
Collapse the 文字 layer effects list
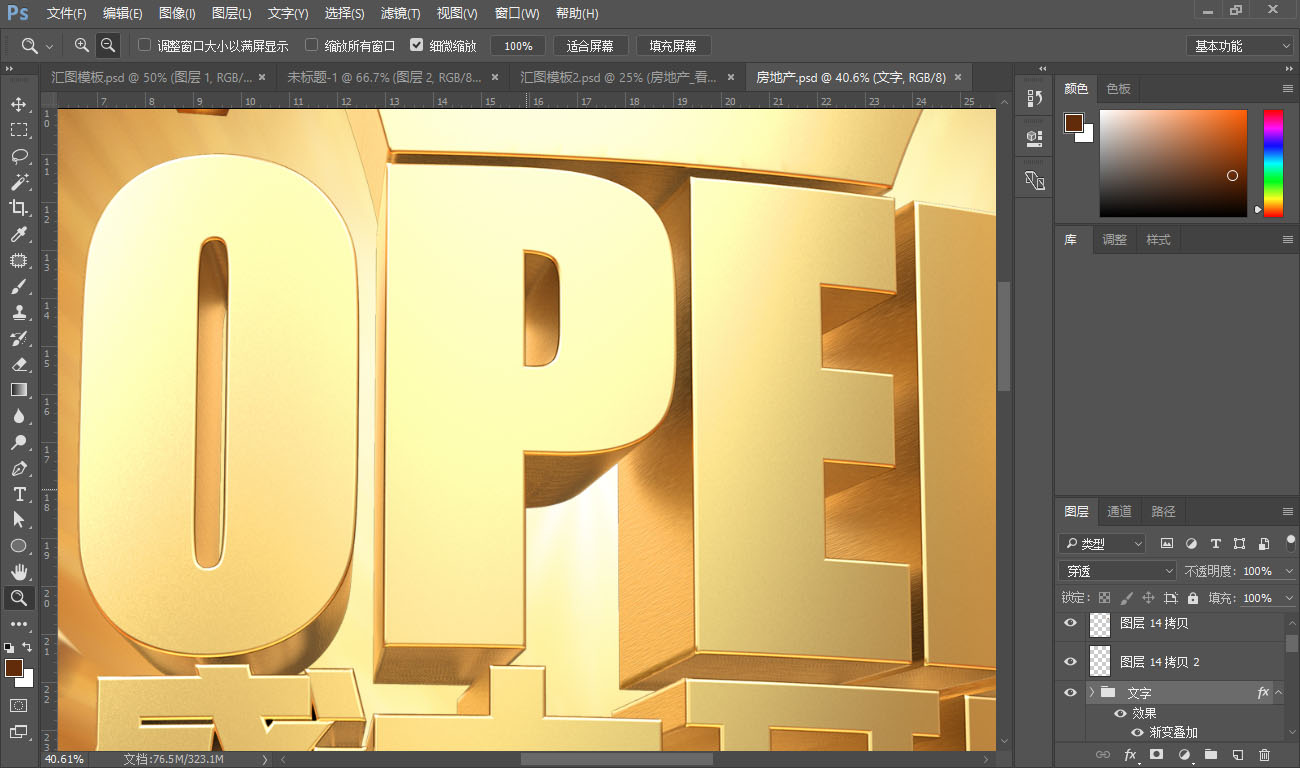coord(1278,692)
